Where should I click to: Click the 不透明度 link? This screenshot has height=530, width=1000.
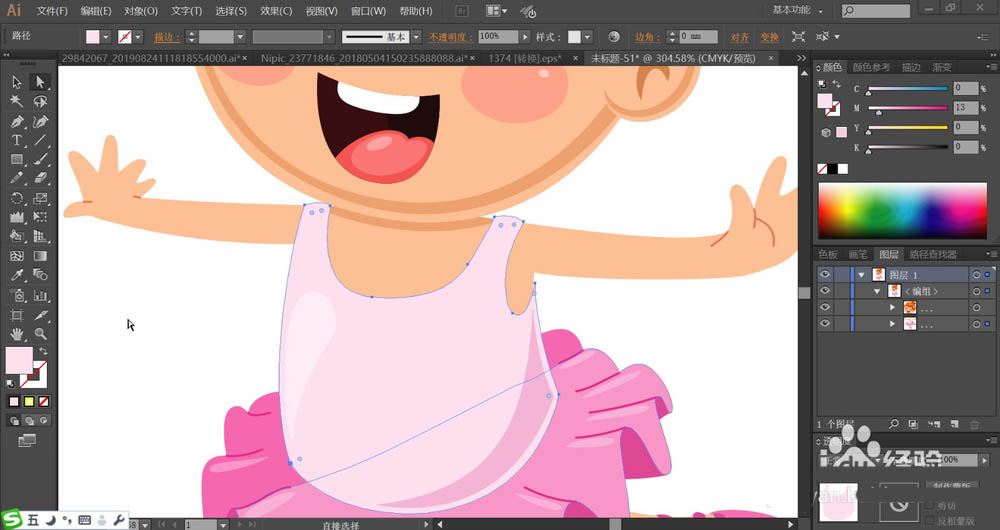tap(450, 38)
